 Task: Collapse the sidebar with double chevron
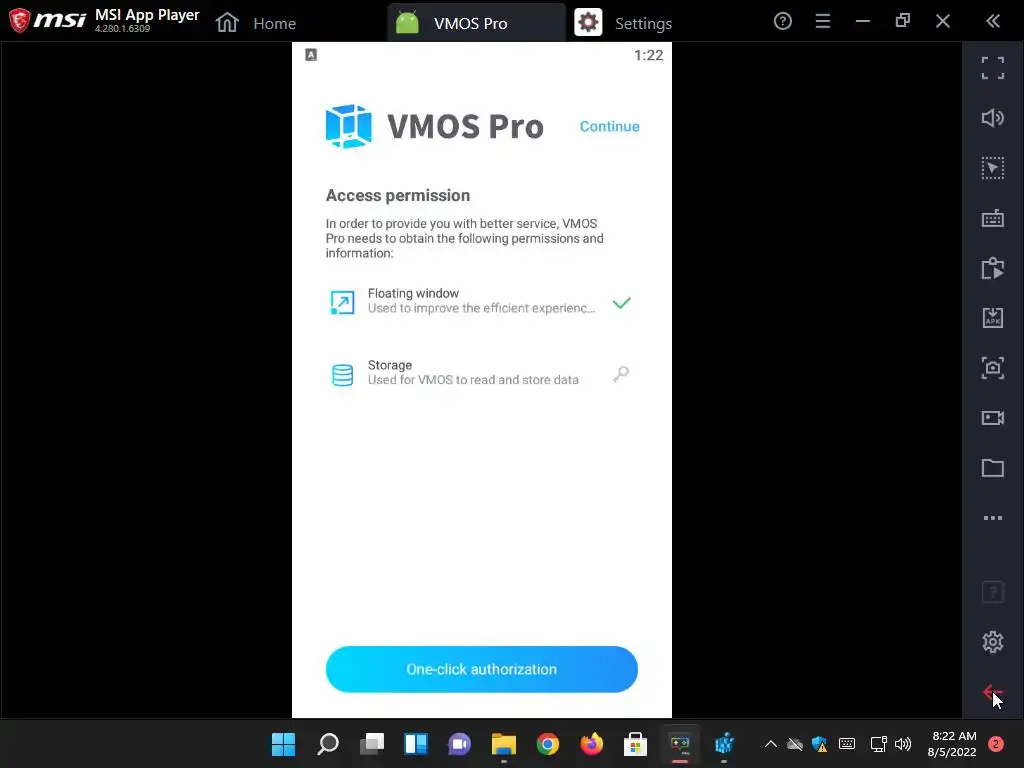click(993, 22)
